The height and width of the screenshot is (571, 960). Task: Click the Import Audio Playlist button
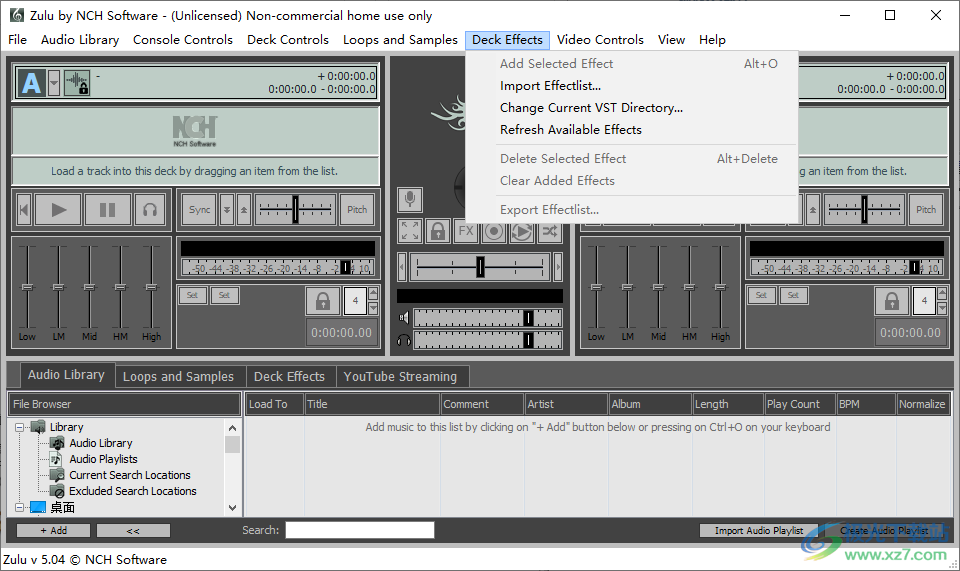pos(758,531)
